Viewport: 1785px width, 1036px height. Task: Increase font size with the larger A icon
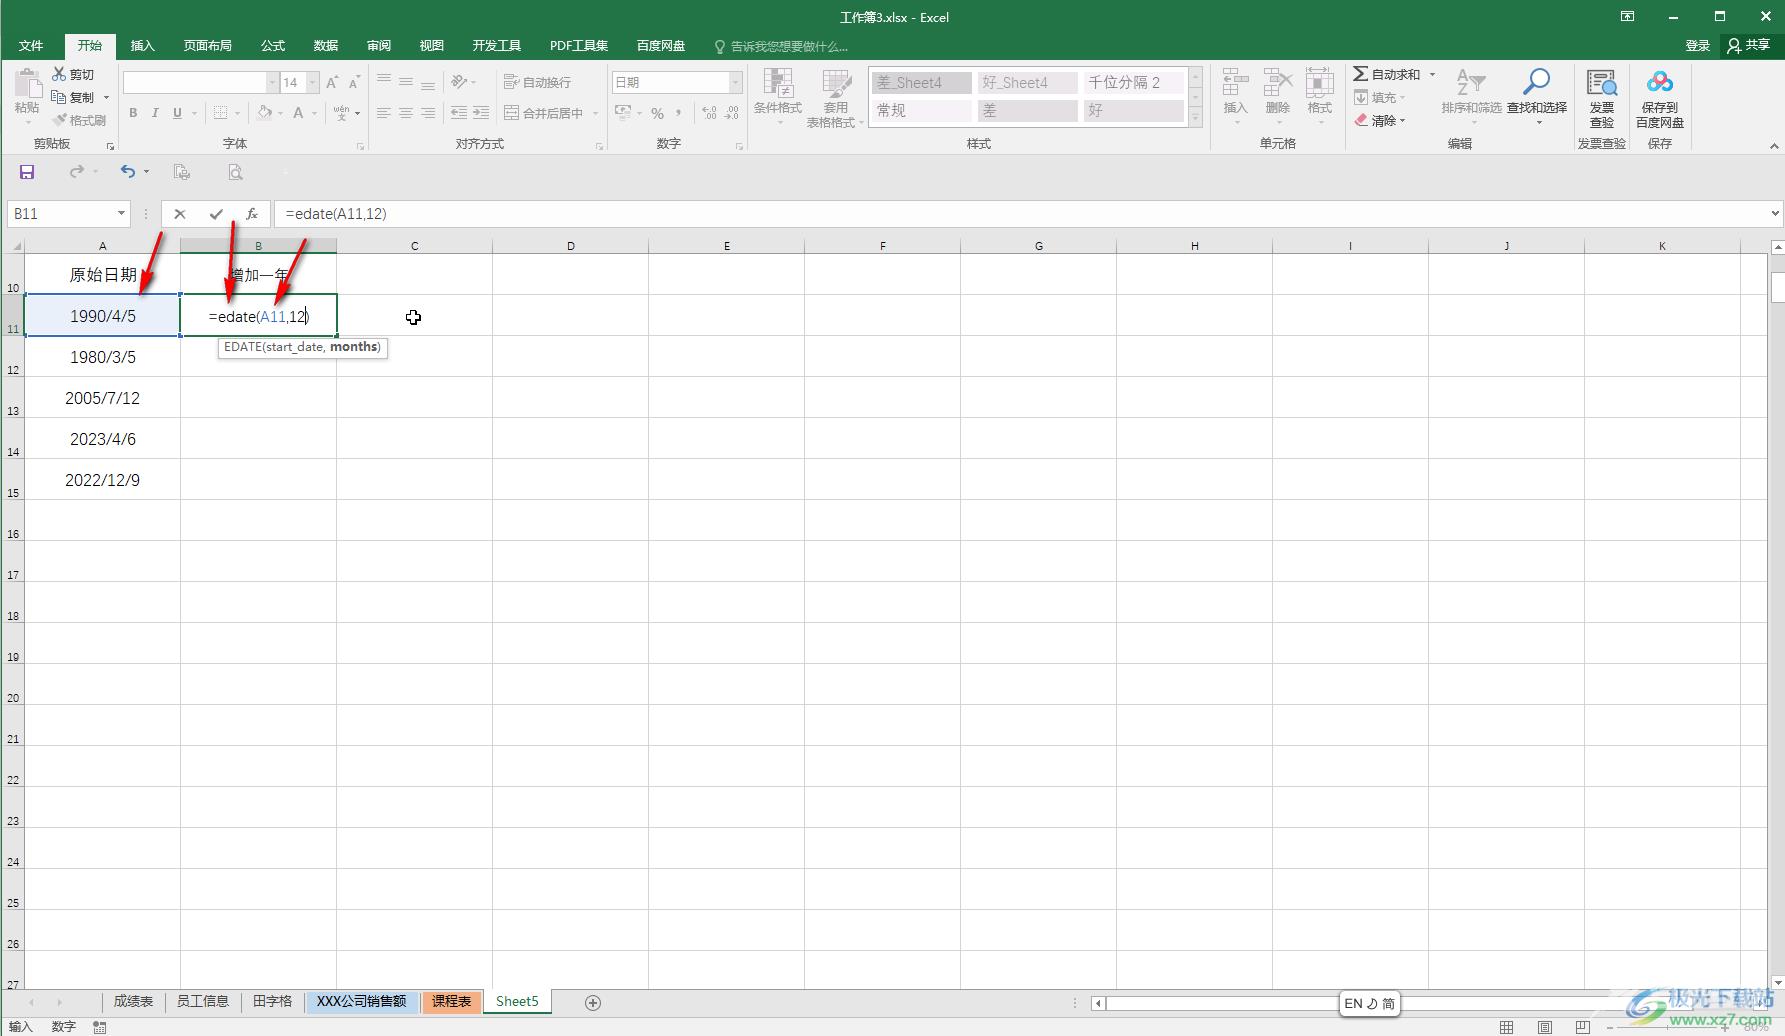(x=332, y=82)
